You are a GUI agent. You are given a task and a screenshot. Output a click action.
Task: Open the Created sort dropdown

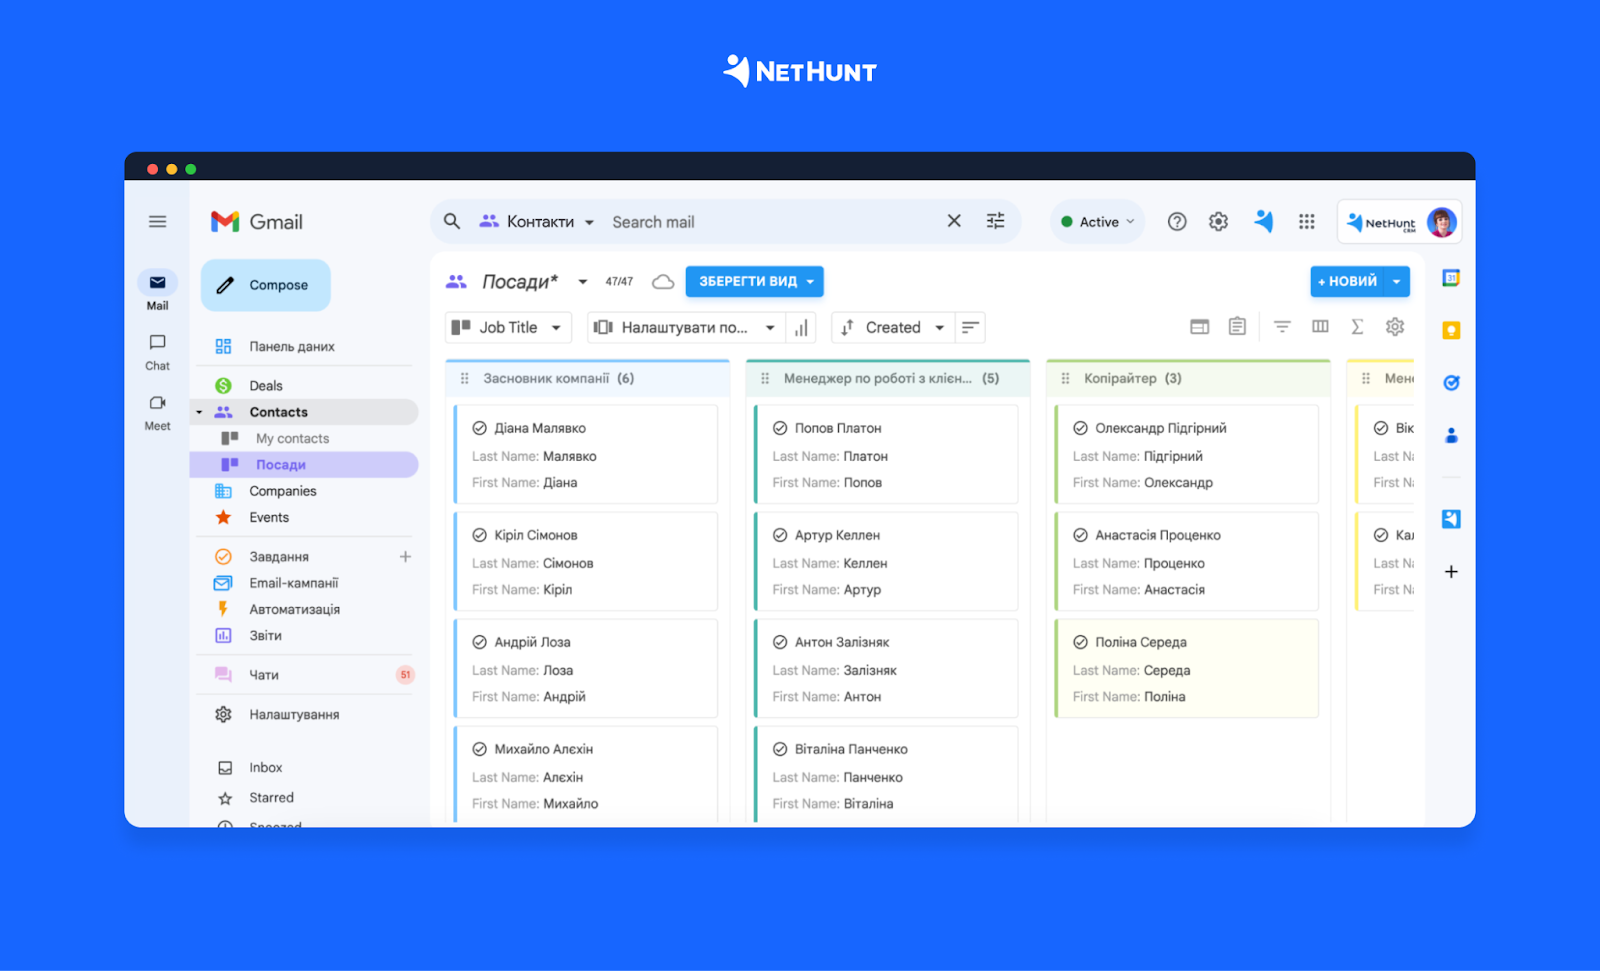(x=893, y=328)
